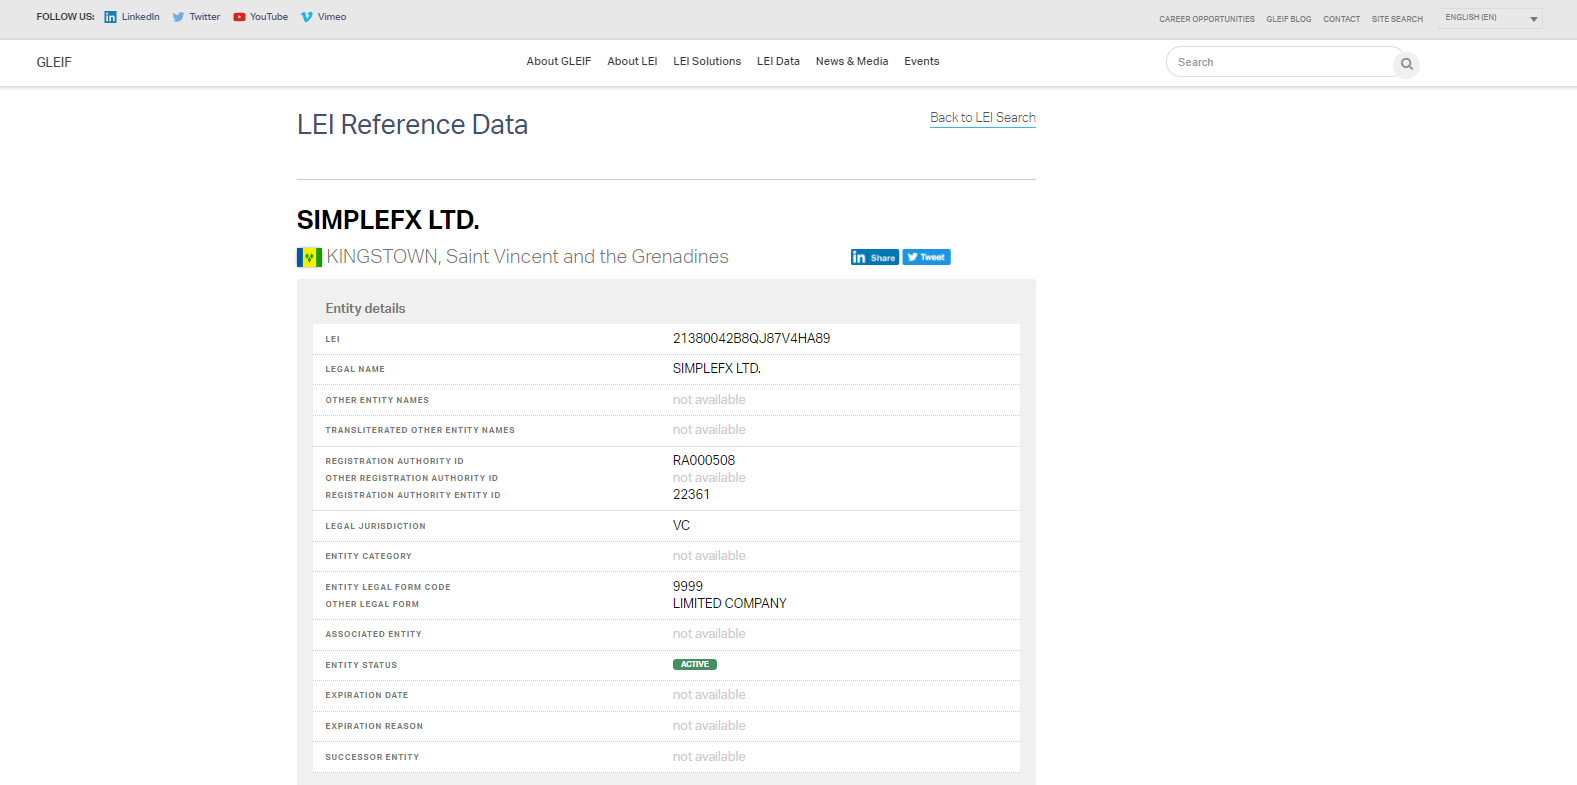Screen dimensions: 1577x785
Task: Click the SIMPLEFX LTD. heading
Action: [388, 220]
